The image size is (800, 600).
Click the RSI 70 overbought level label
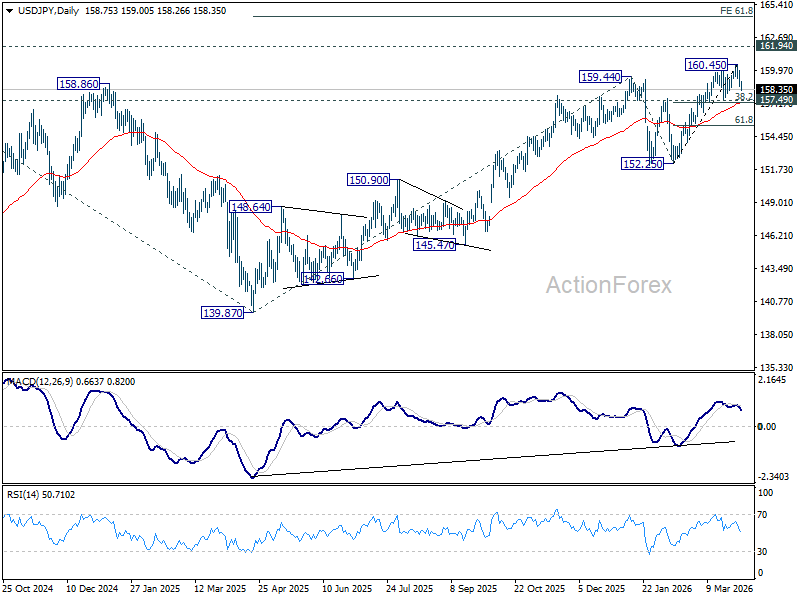coord(762,515)
